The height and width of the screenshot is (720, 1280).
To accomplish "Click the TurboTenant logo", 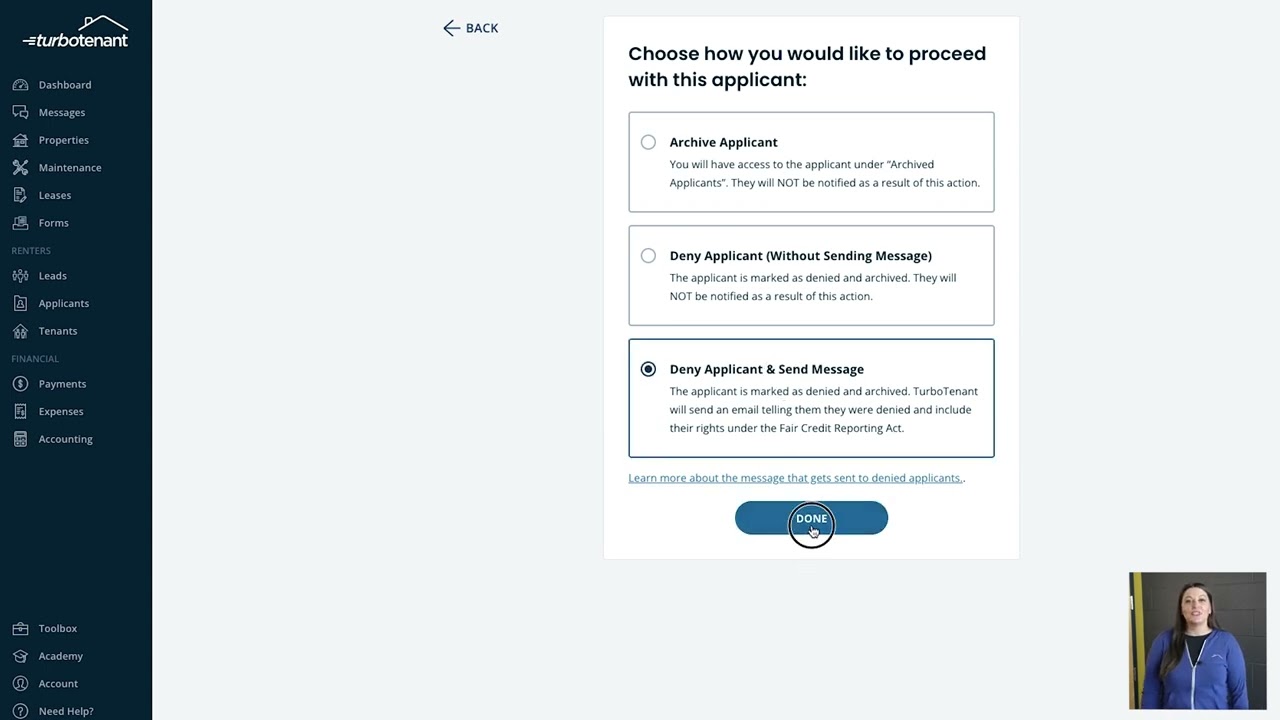I will point(76,32).
